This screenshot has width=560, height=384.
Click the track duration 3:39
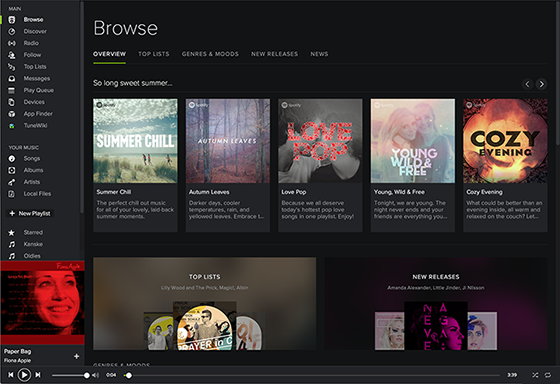[512, 375]
